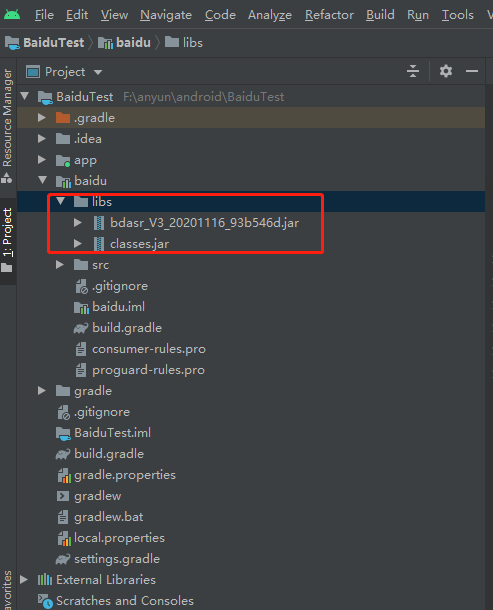The image size is (493, 610).
Task: Collapse the BaiduTest root node
Action: 25,96
